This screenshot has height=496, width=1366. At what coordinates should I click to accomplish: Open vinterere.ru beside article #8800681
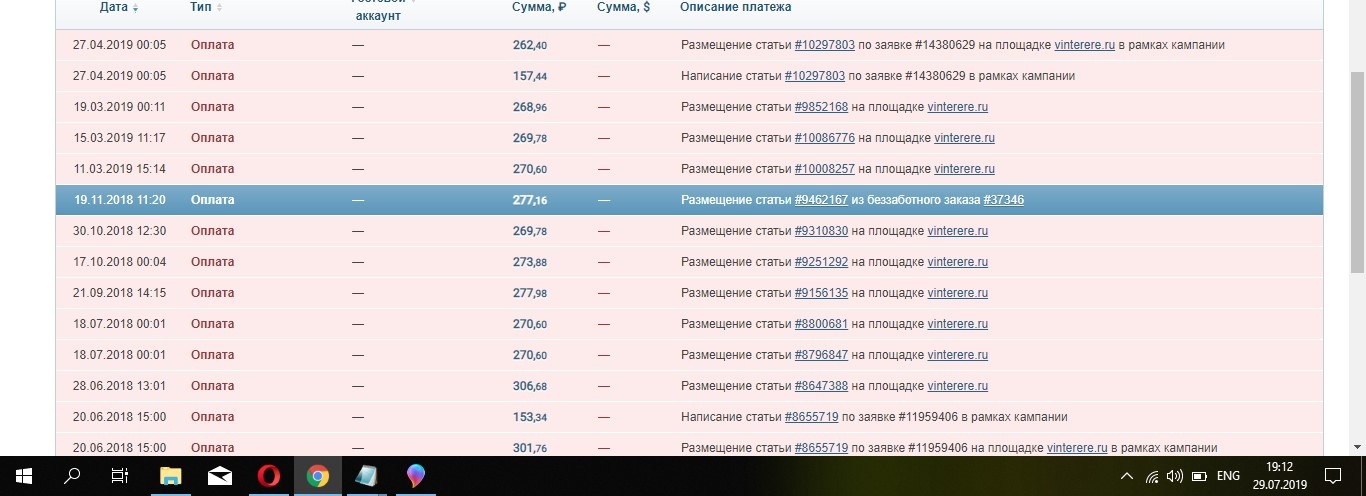point(958,324)
